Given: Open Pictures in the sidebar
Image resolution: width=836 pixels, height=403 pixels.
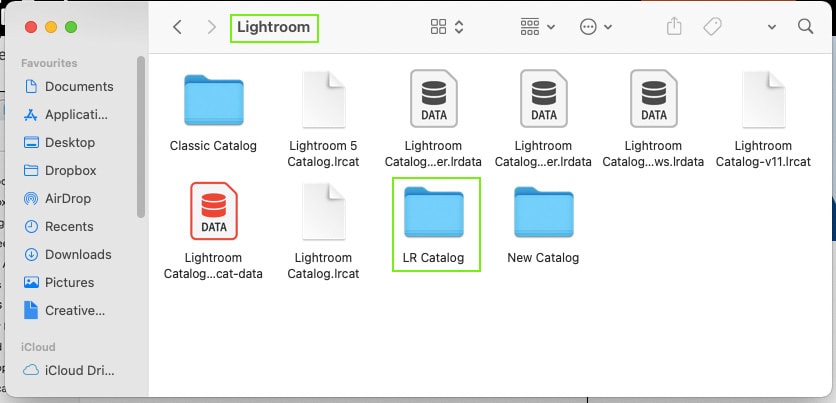Looking at the screenshot, I should point(68,283).
